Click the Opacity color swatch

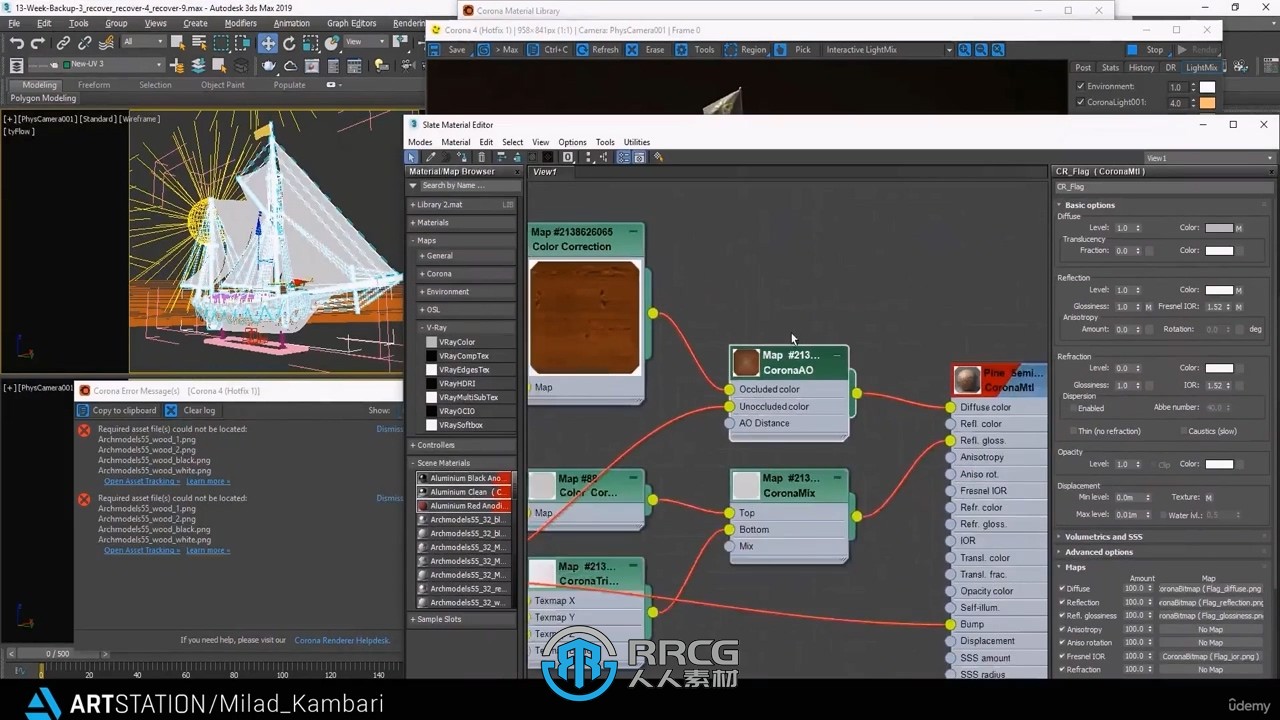[1219, 464]
